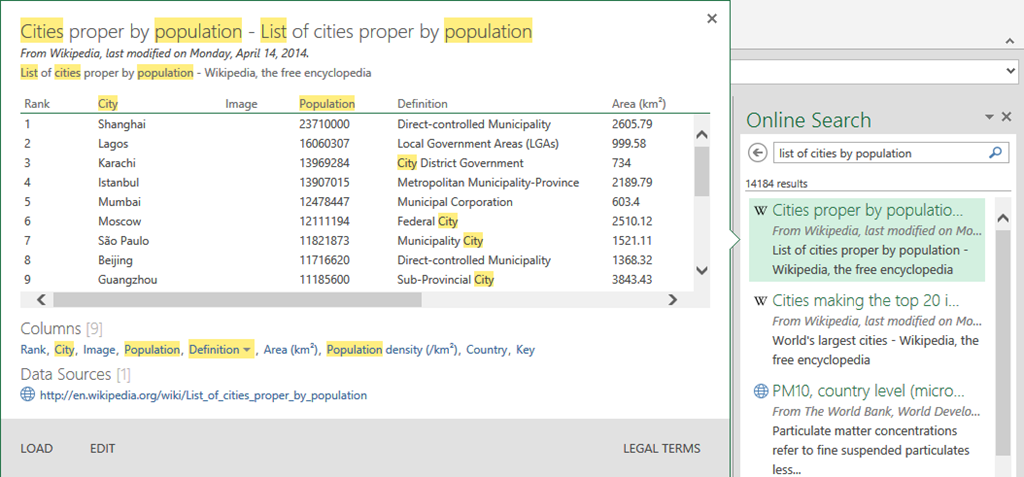Click the Wikipedia icon on the first result
Image resolution: width=1024 pixels, height=477 pixels.
coord(760,211)
